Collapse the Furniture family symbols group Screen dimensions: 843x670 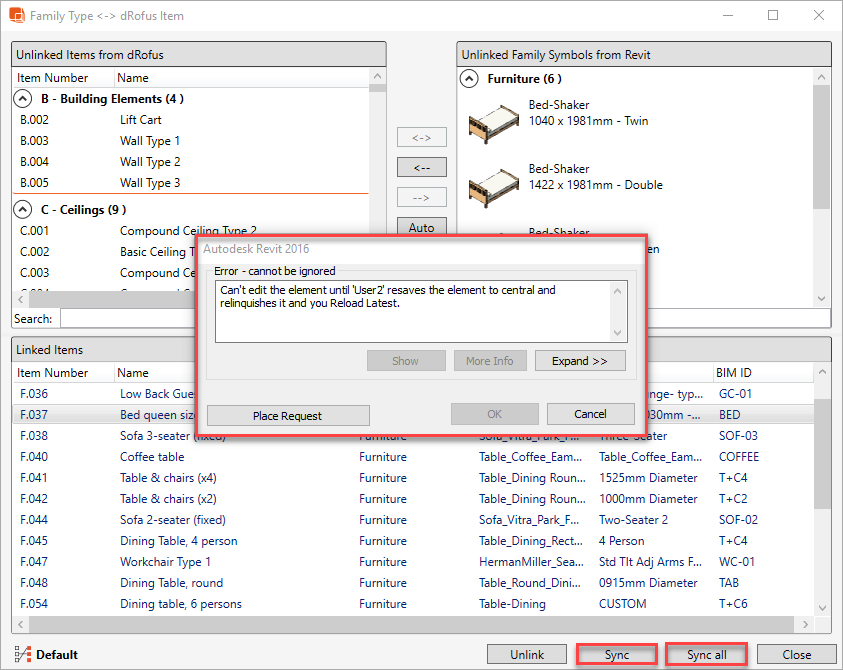468,78
